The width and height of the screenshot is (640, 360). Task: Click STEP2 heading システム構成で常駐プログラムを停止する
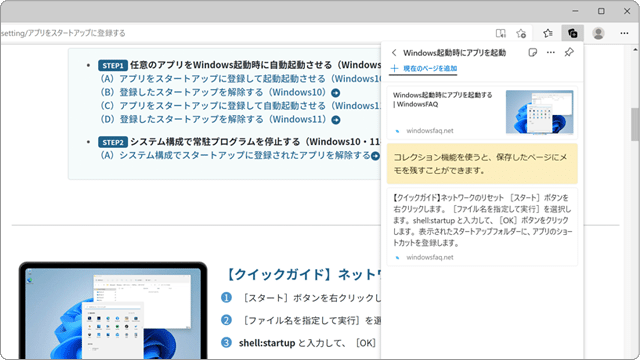point(256,142)
